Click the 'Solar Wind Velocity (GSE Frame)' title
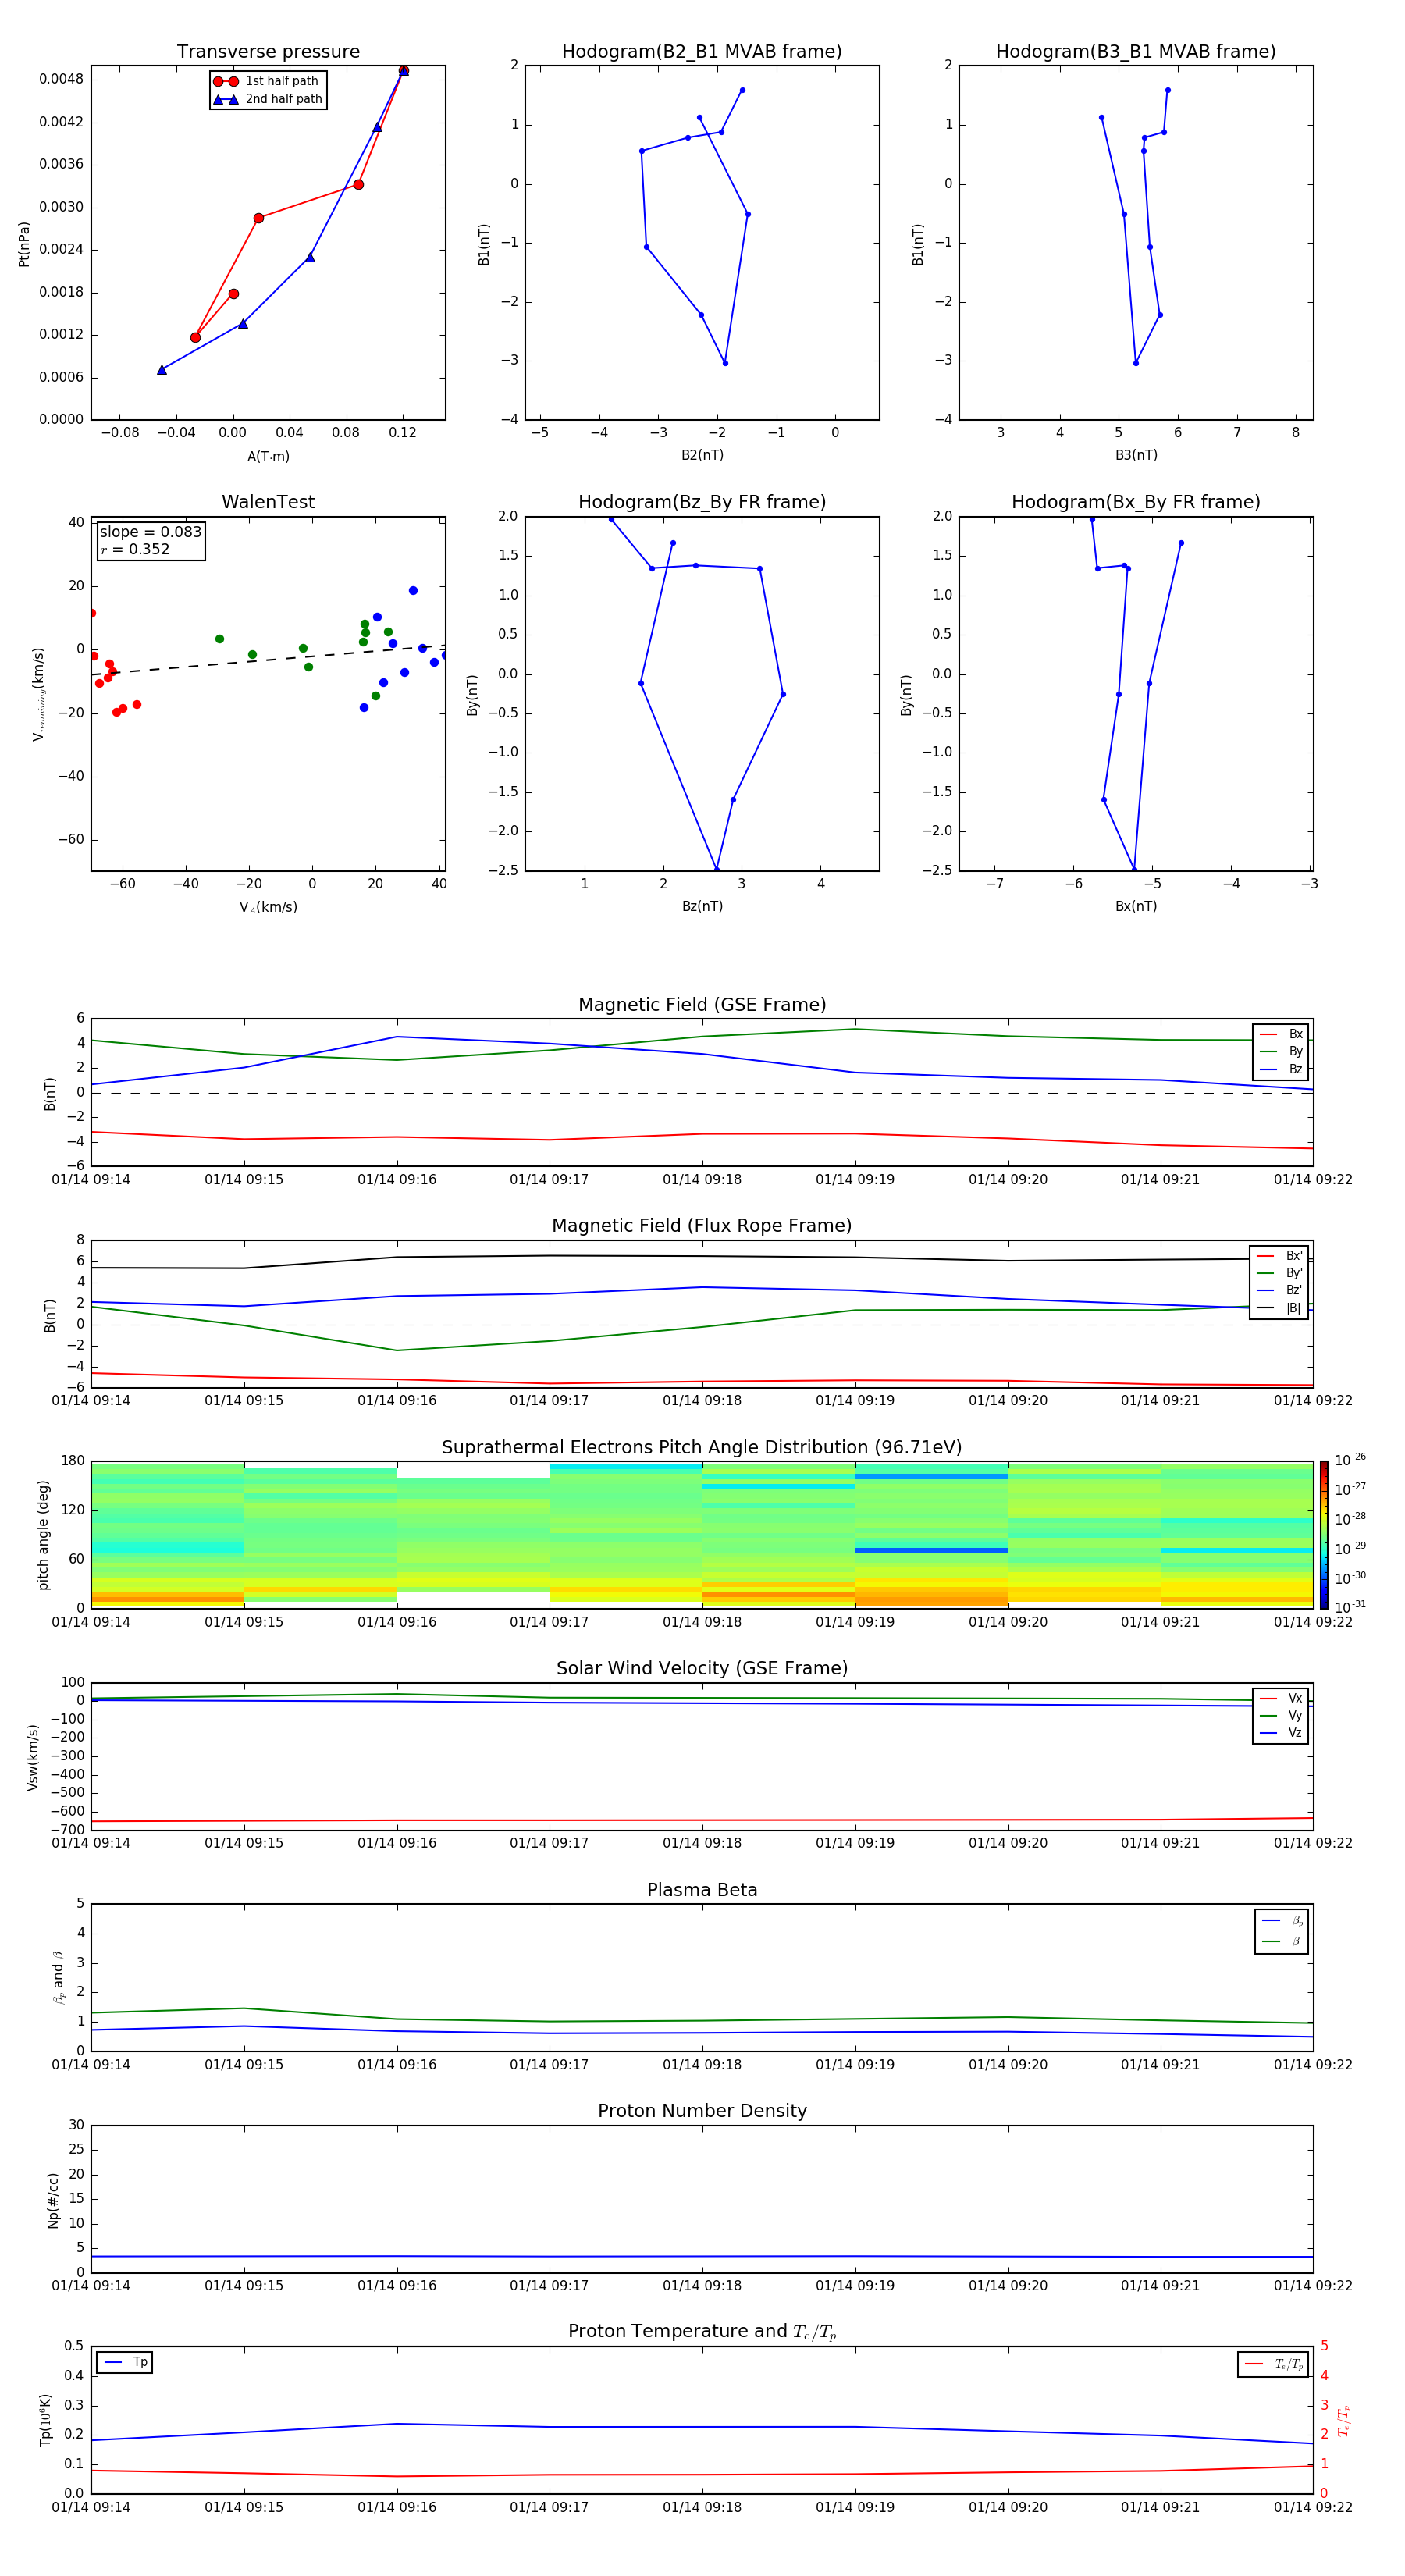This screenshot has height=2576, width=1405. pos(702,1669)
